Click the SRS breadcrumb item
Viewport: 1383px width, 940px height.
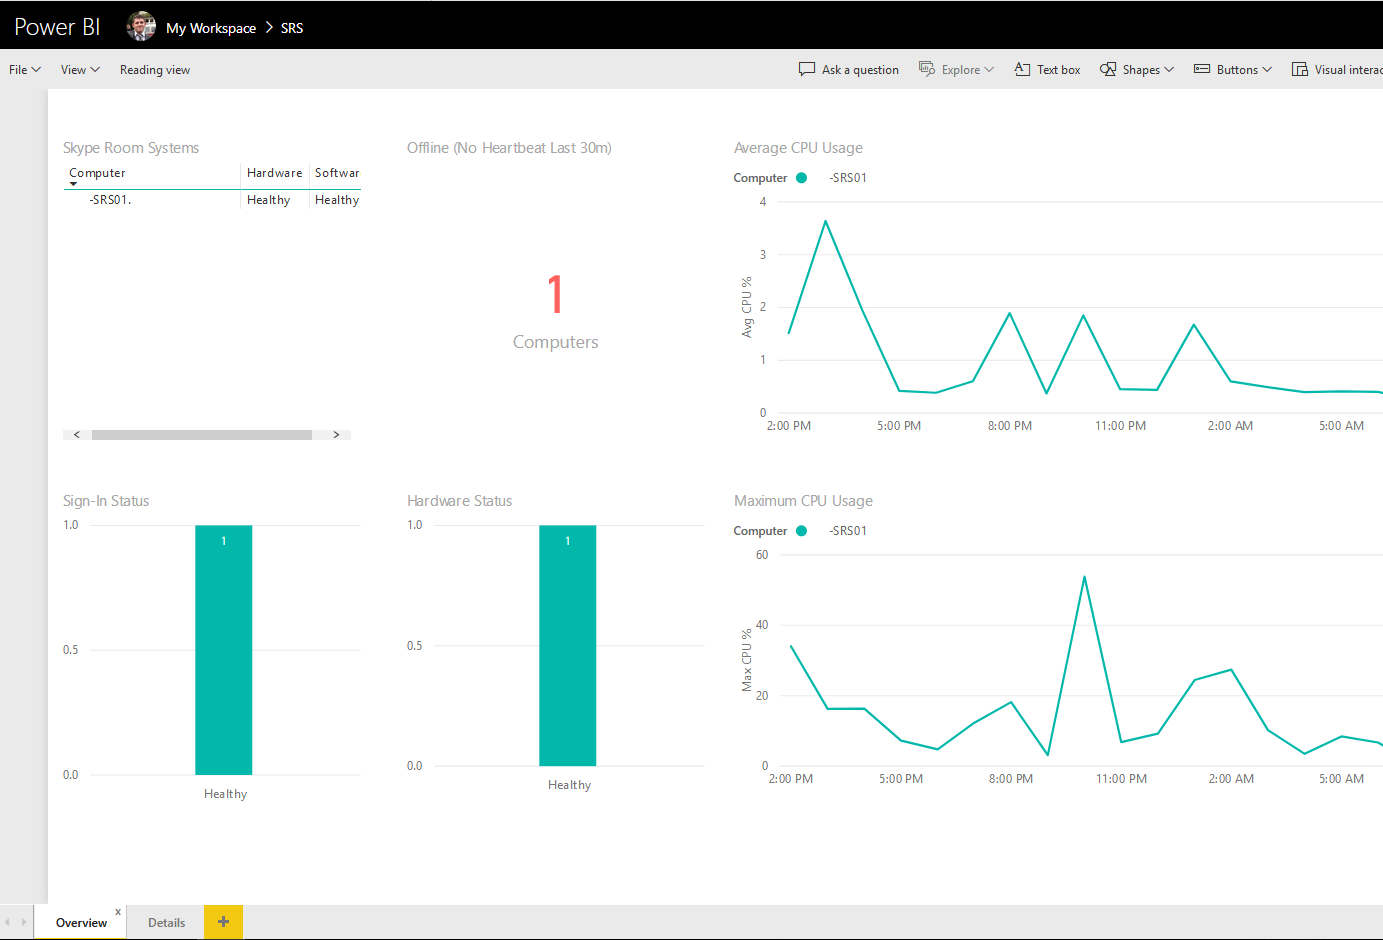(x=292, y=28)
